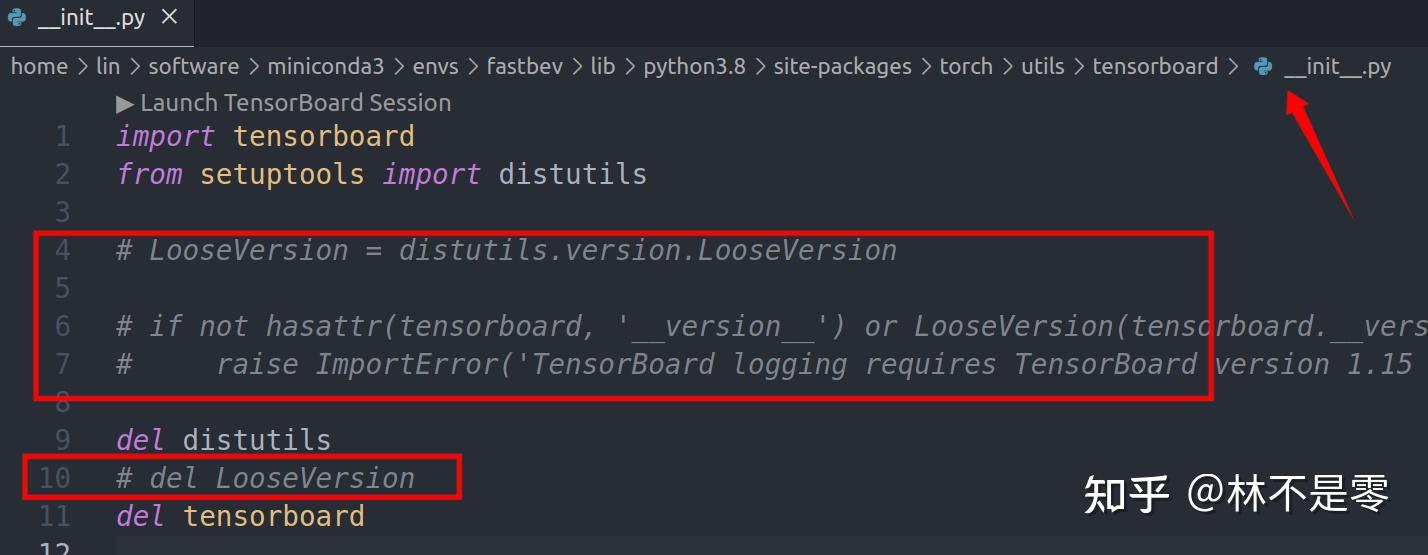Click line number 4 in gutter
1428x555 pixels.
[63, 250]
